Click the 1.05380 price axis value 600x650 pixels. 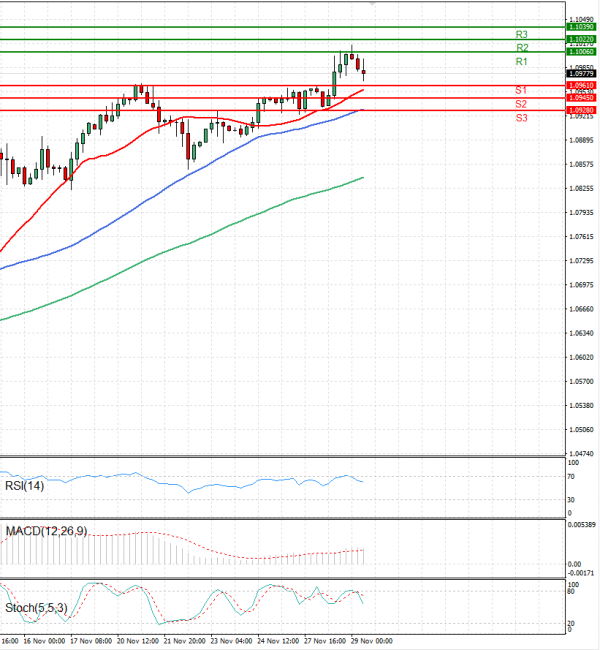pyautogui.click(x=581, y=405)
